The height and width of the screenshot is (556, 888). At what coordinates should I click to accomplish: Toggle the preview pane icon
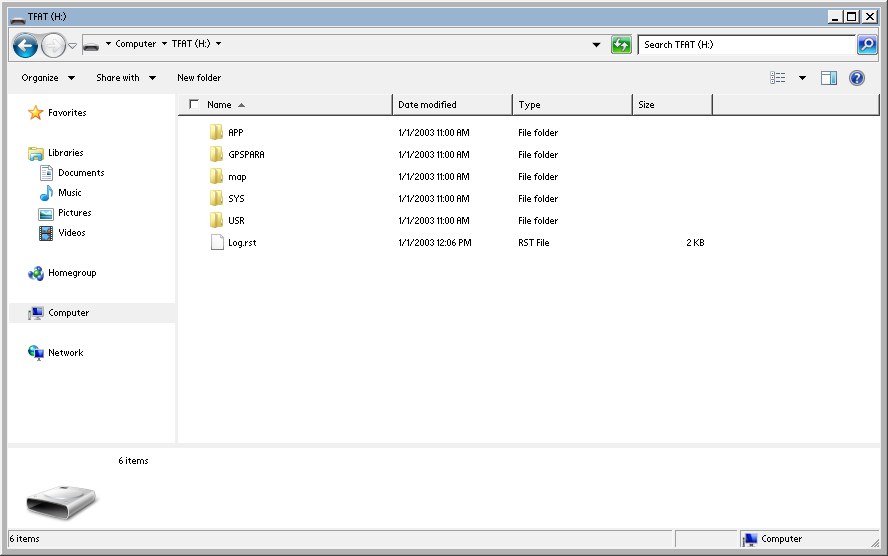(829, 78)
